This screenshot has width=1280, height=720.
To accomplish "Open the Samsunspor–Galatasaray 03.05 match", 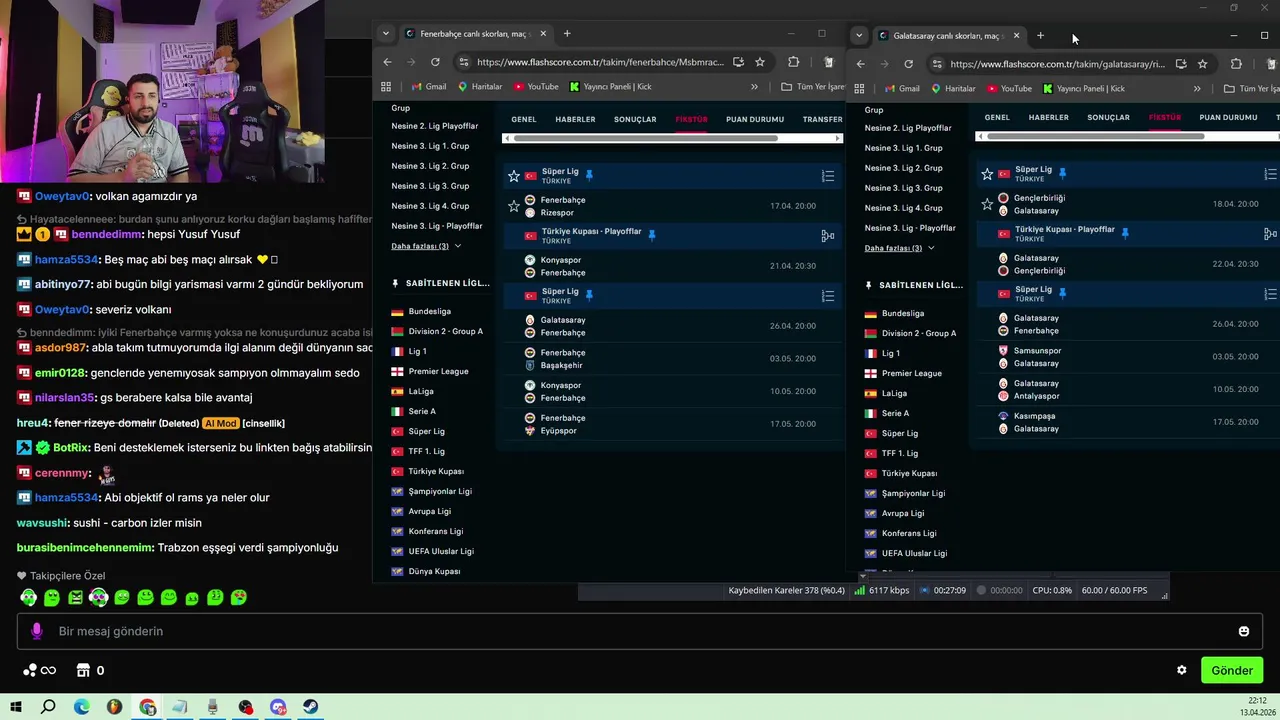I will [1128, 357].
